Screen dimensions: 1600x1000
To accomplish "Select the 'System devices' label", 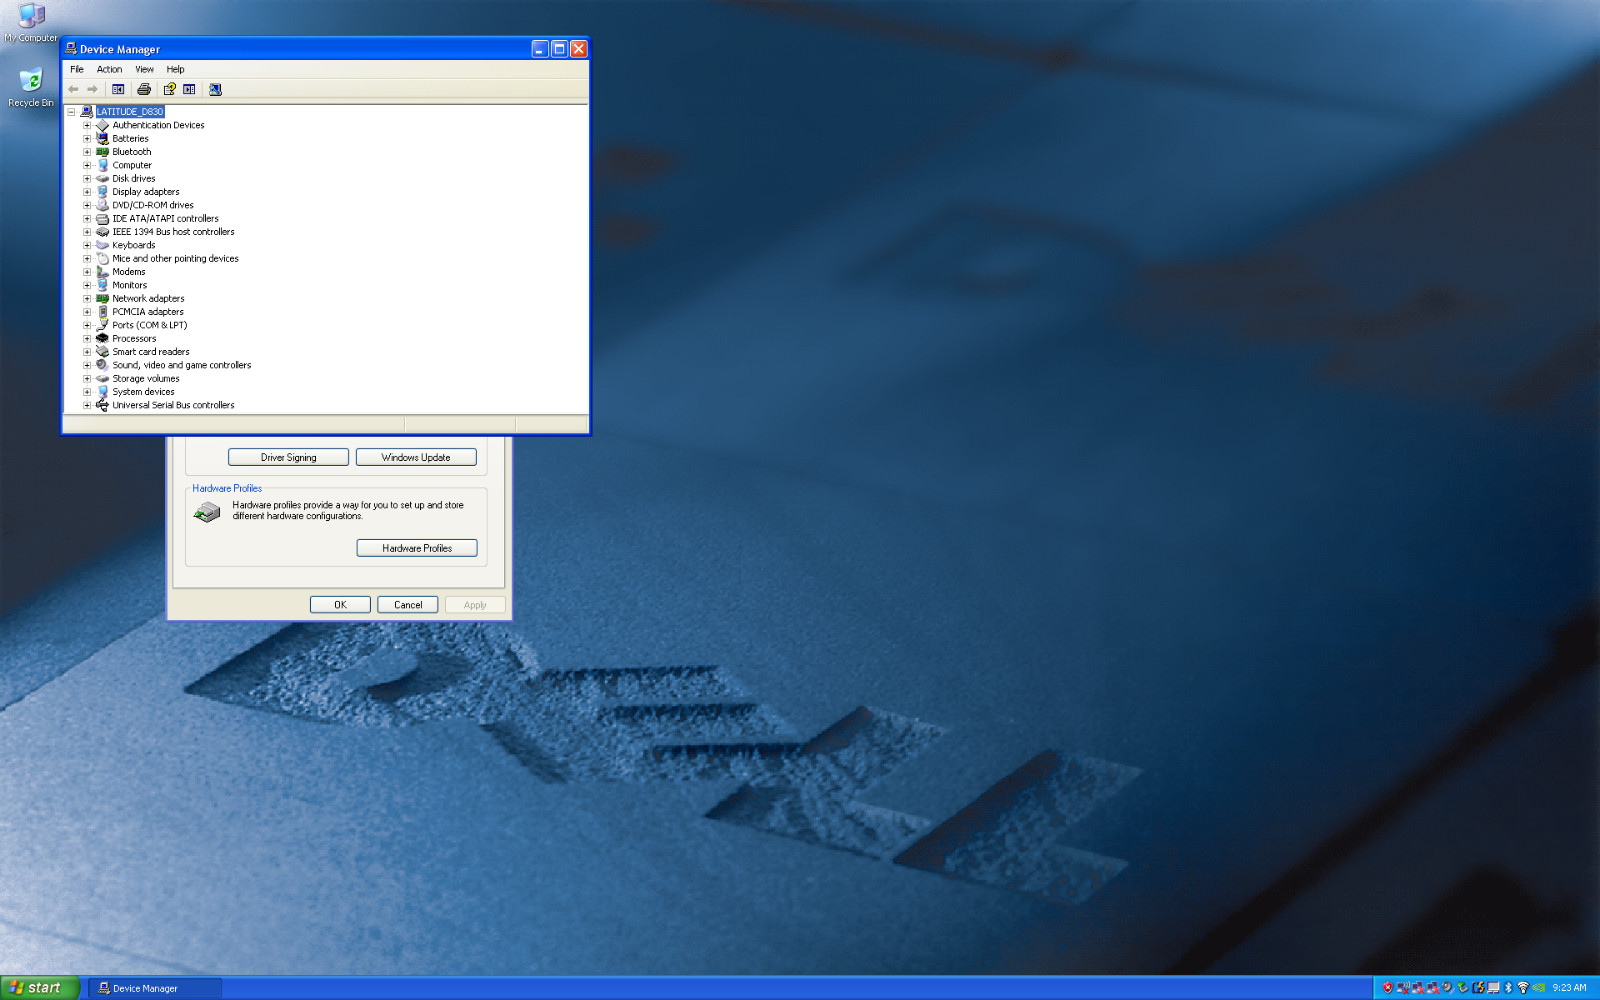I will [x=143, y=392].
